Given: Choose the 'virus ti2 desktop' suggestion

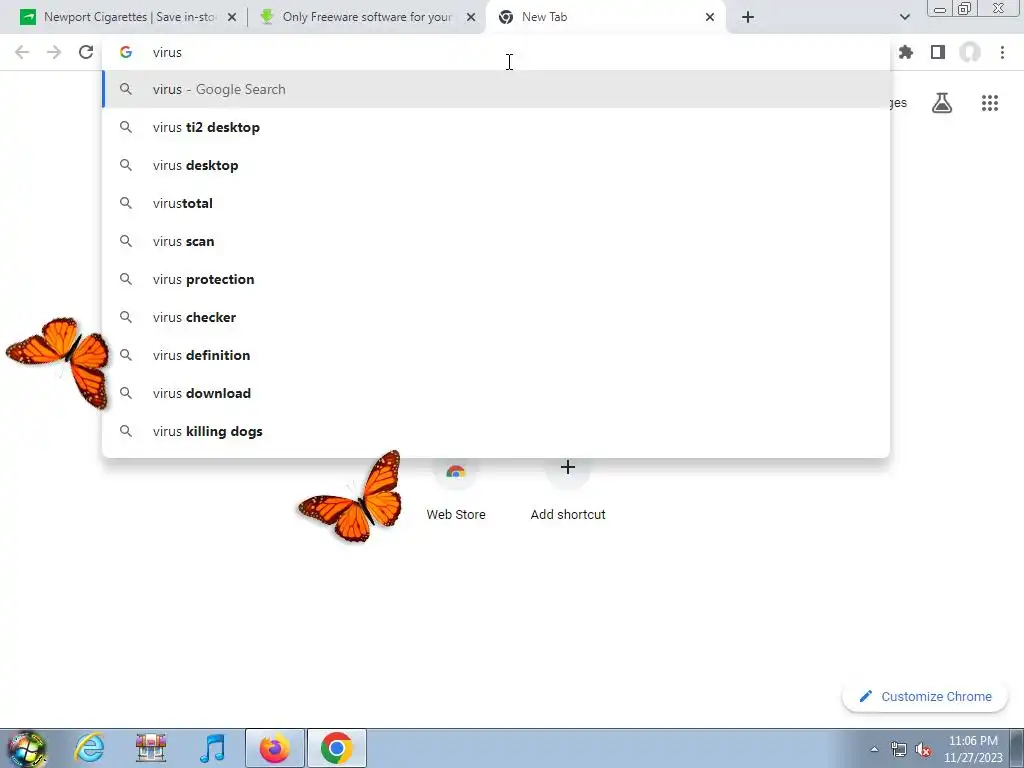Looking at the screenshot, I should 496,127.
